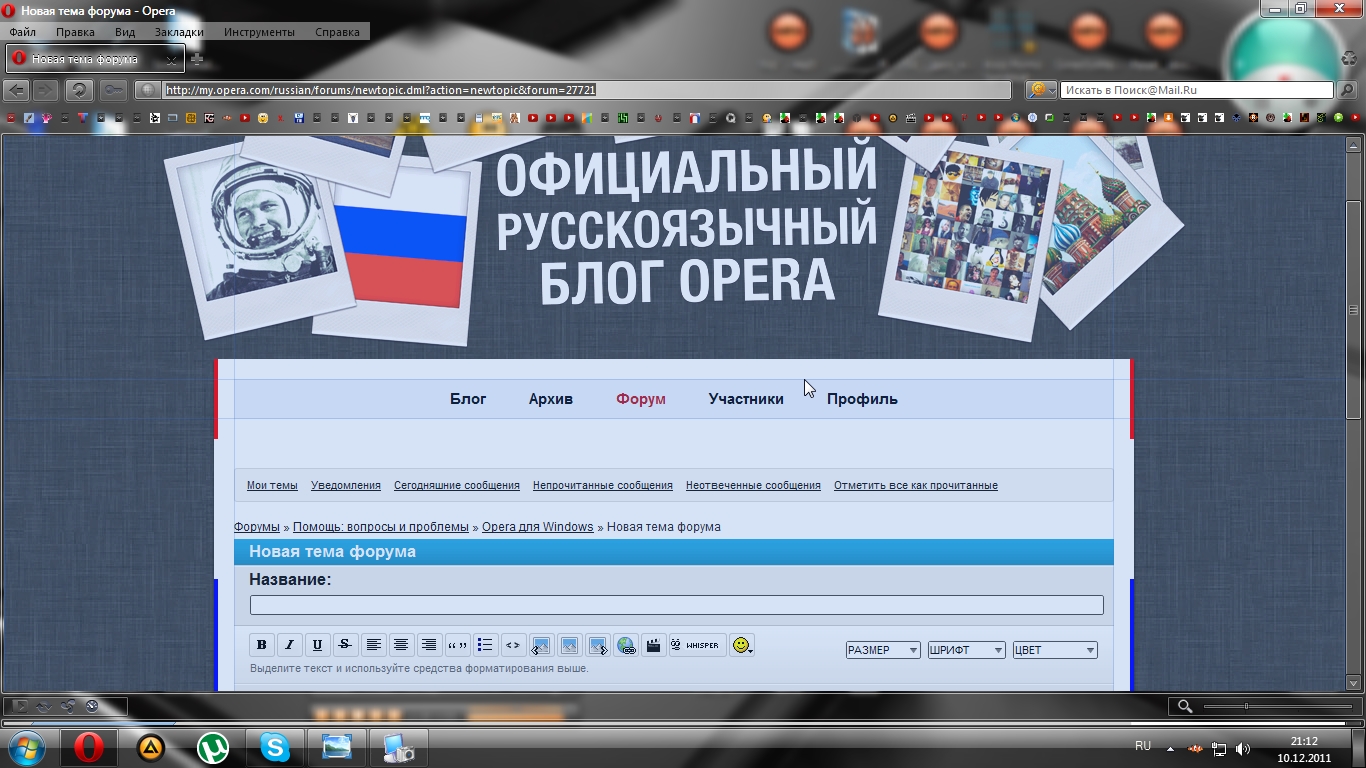Open a new tab with the plus button
The width and height of the screenshot is (1366, 768).
pos(197,60)
